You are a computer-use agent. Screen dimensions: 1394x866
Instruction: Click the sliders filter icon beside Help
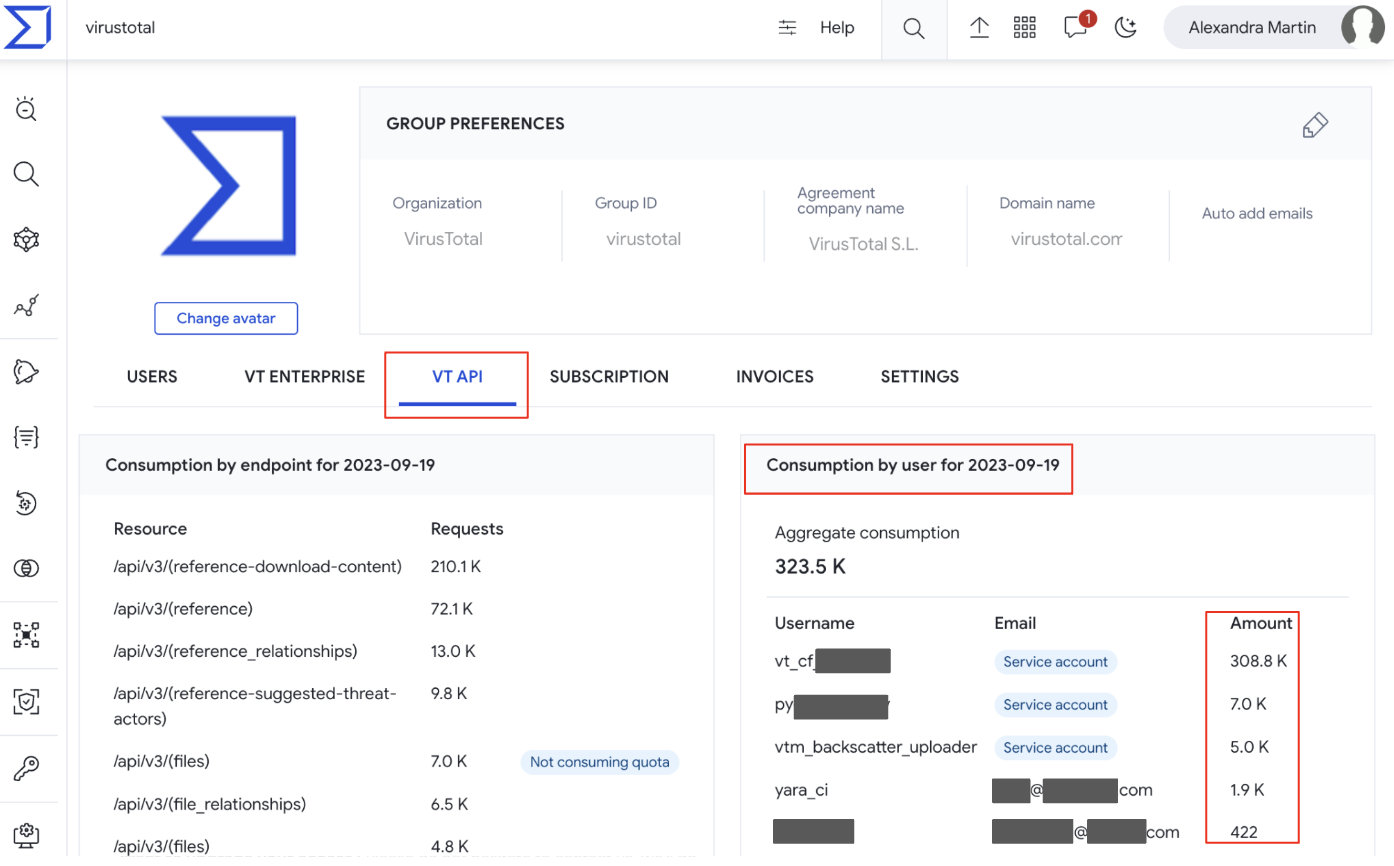788,28
